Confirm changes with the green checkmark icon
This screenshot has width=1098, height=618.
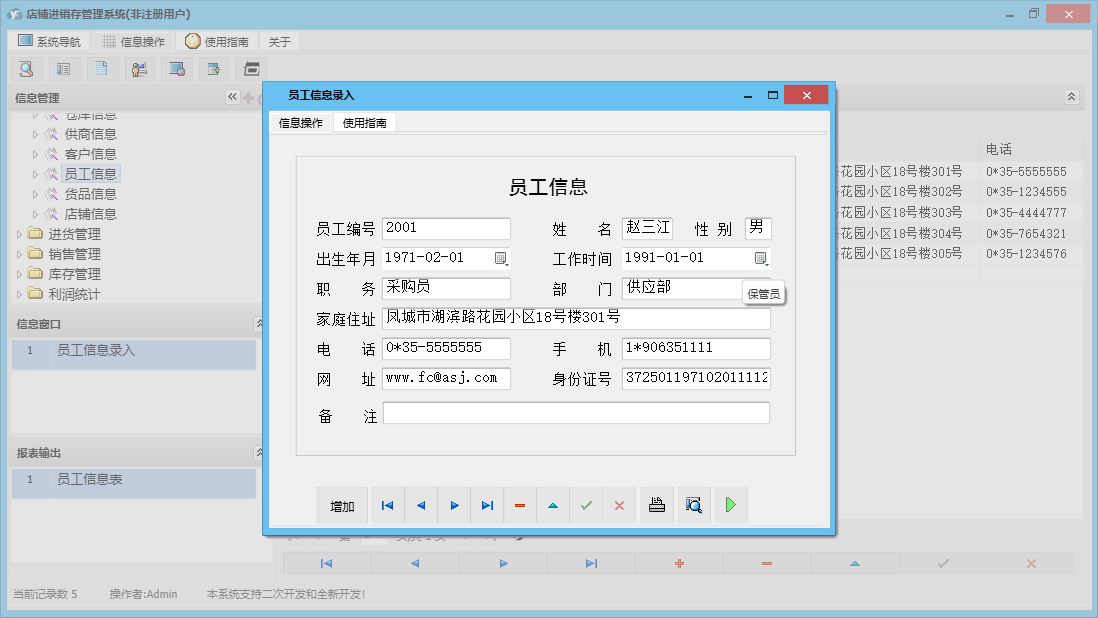[586, 505]
